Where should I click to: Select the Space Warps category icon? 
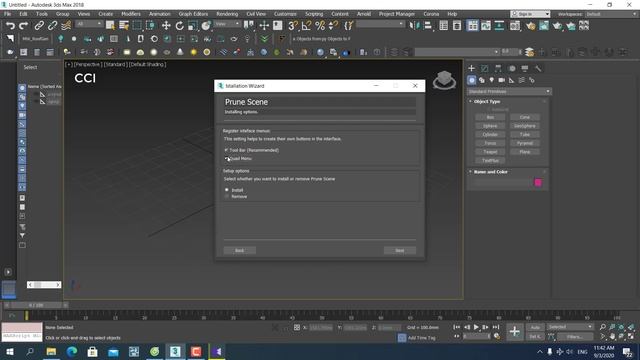tap(522, 80)
